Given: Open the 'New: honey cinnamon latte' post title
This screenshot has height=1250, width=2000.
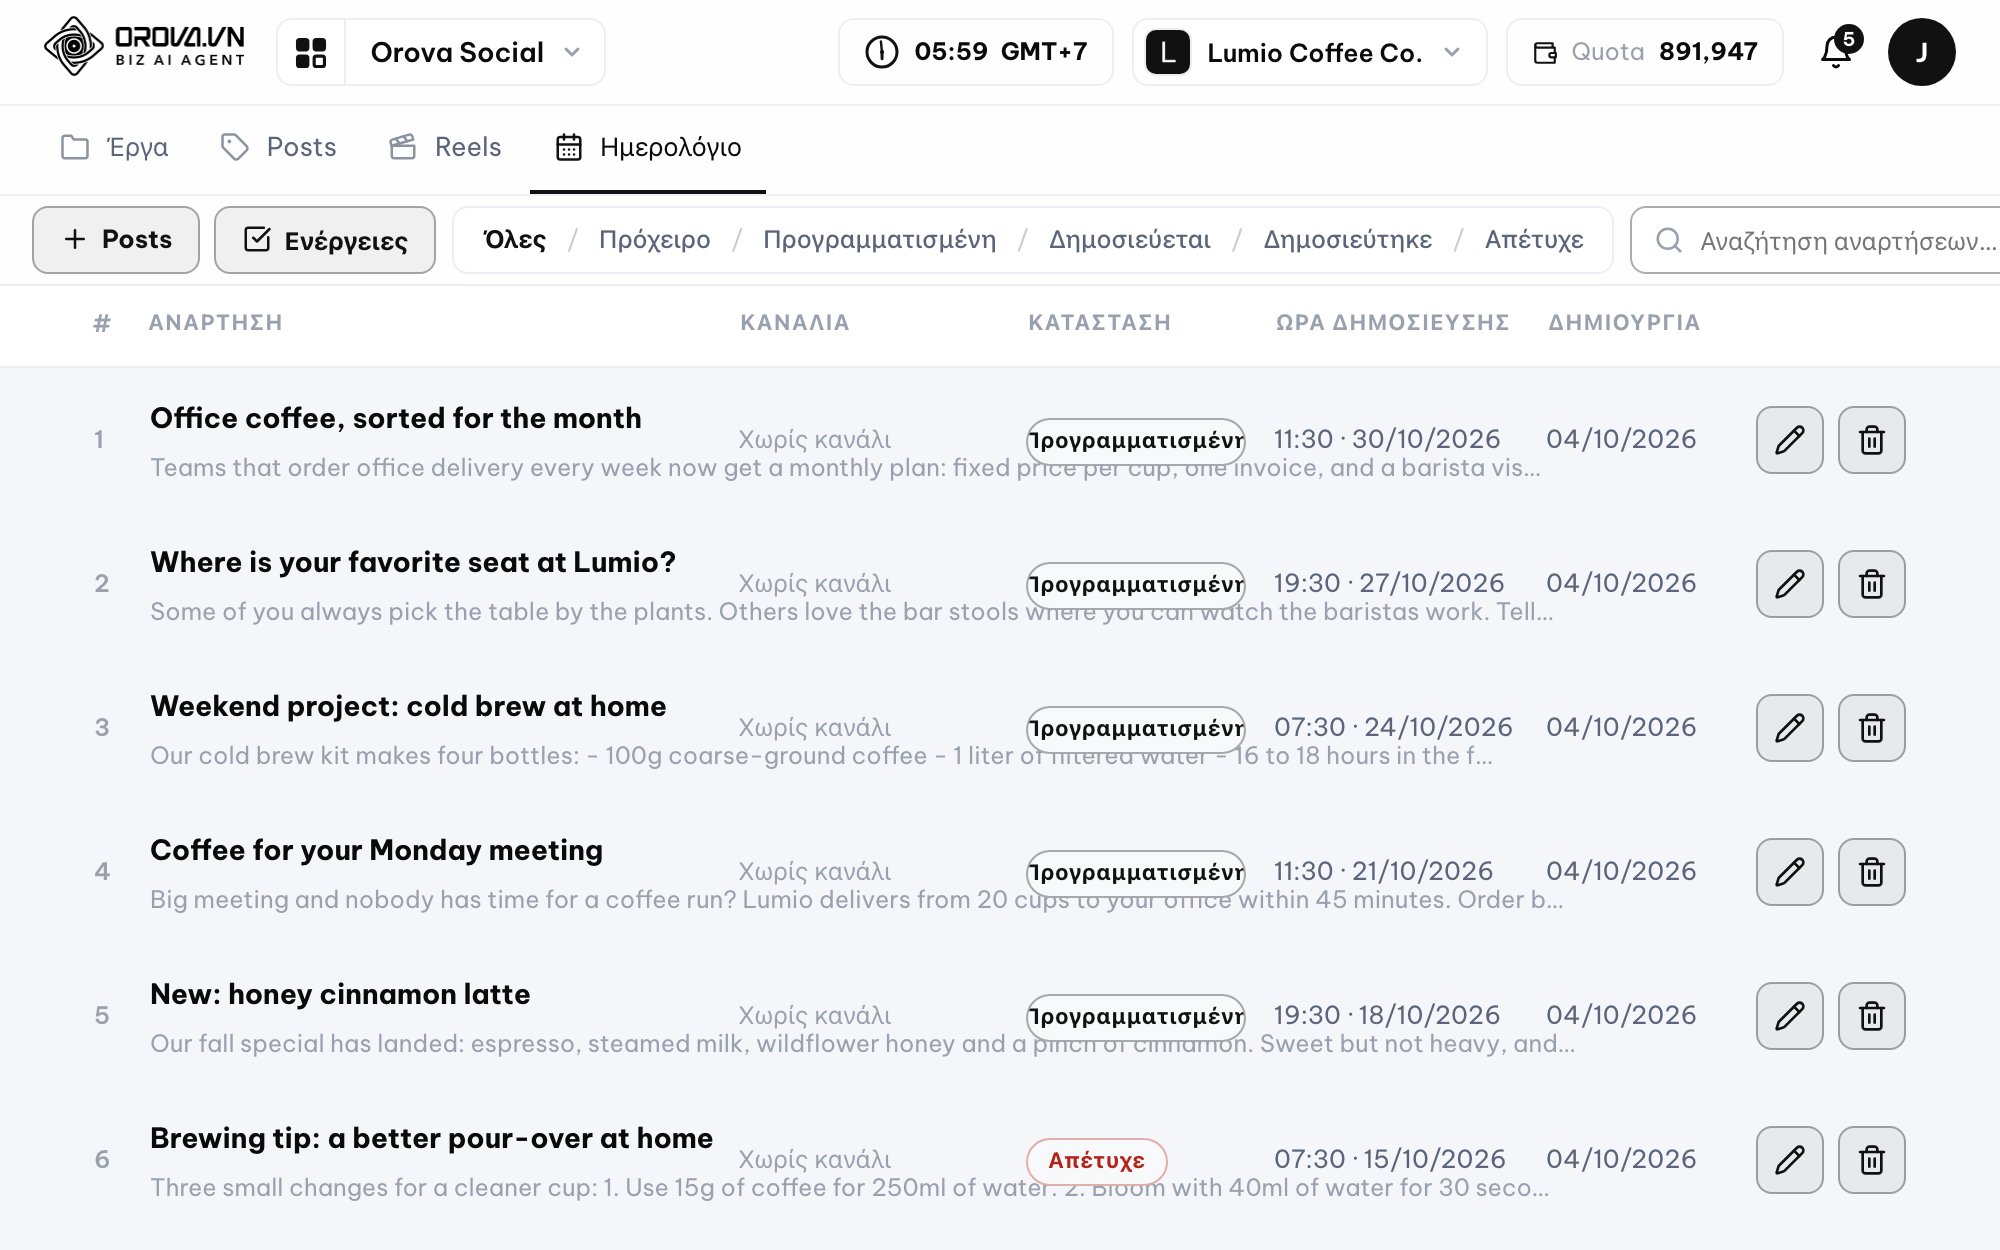Looking at the screenshot, I should [340, 994].
